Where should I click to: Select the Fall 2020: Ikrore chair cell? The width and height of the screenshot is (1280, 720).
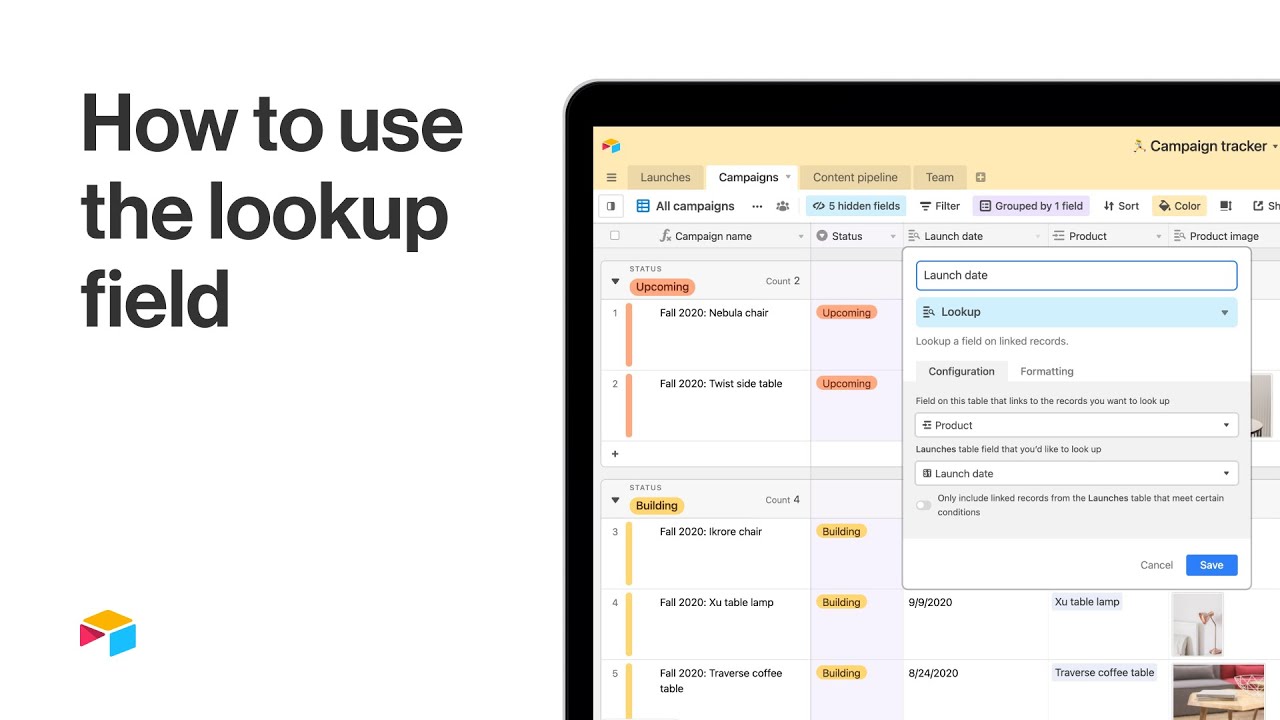click(711, 532)
